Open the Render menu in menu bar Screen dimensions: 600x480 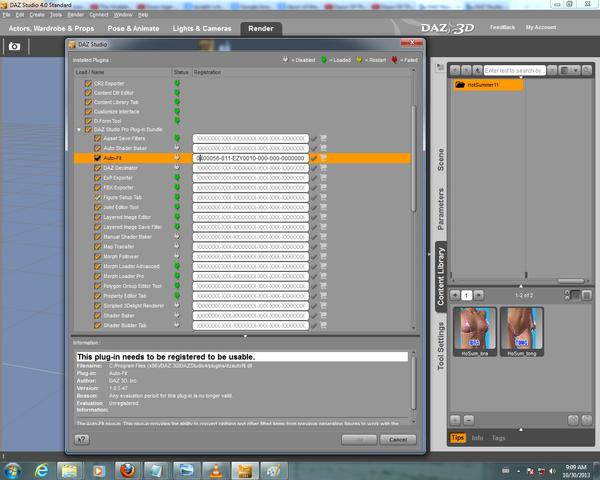click(x=75, y=15)
